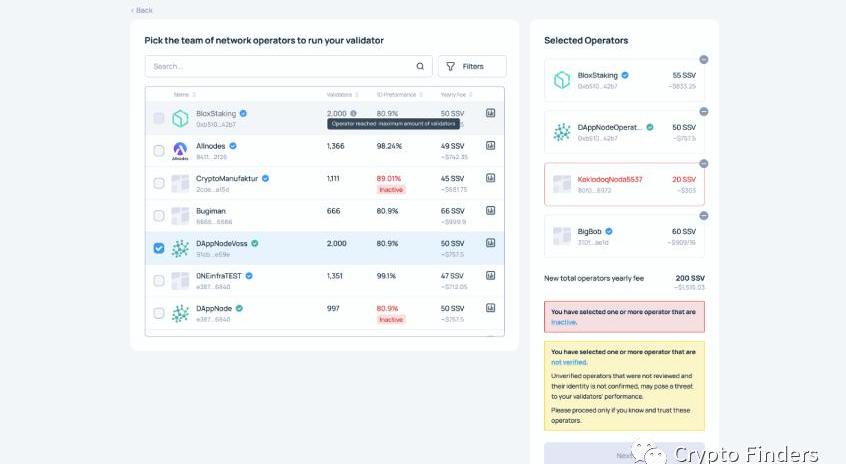Toggle BloxStaking row checkbox
This screenshot has width=846, height=464.
(159, 118)
